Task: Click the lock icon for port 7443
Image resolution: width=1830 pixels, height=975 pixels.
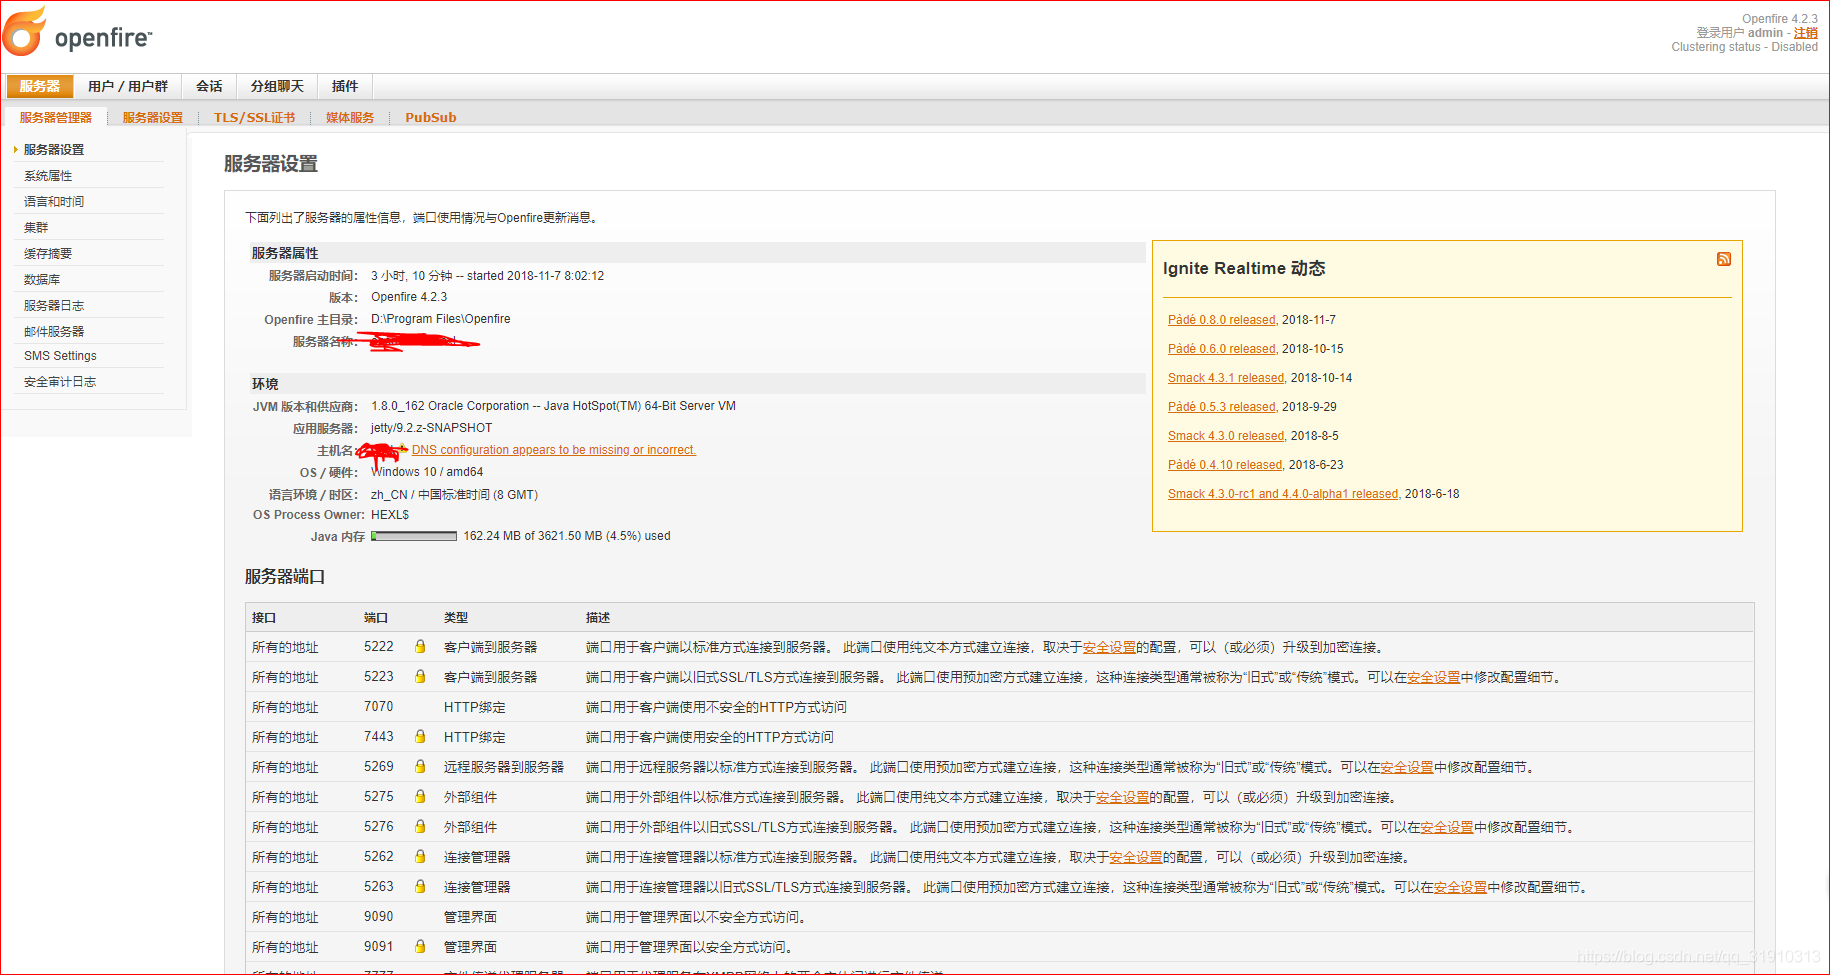Action: pyautogui.click(x=420, y=737)
